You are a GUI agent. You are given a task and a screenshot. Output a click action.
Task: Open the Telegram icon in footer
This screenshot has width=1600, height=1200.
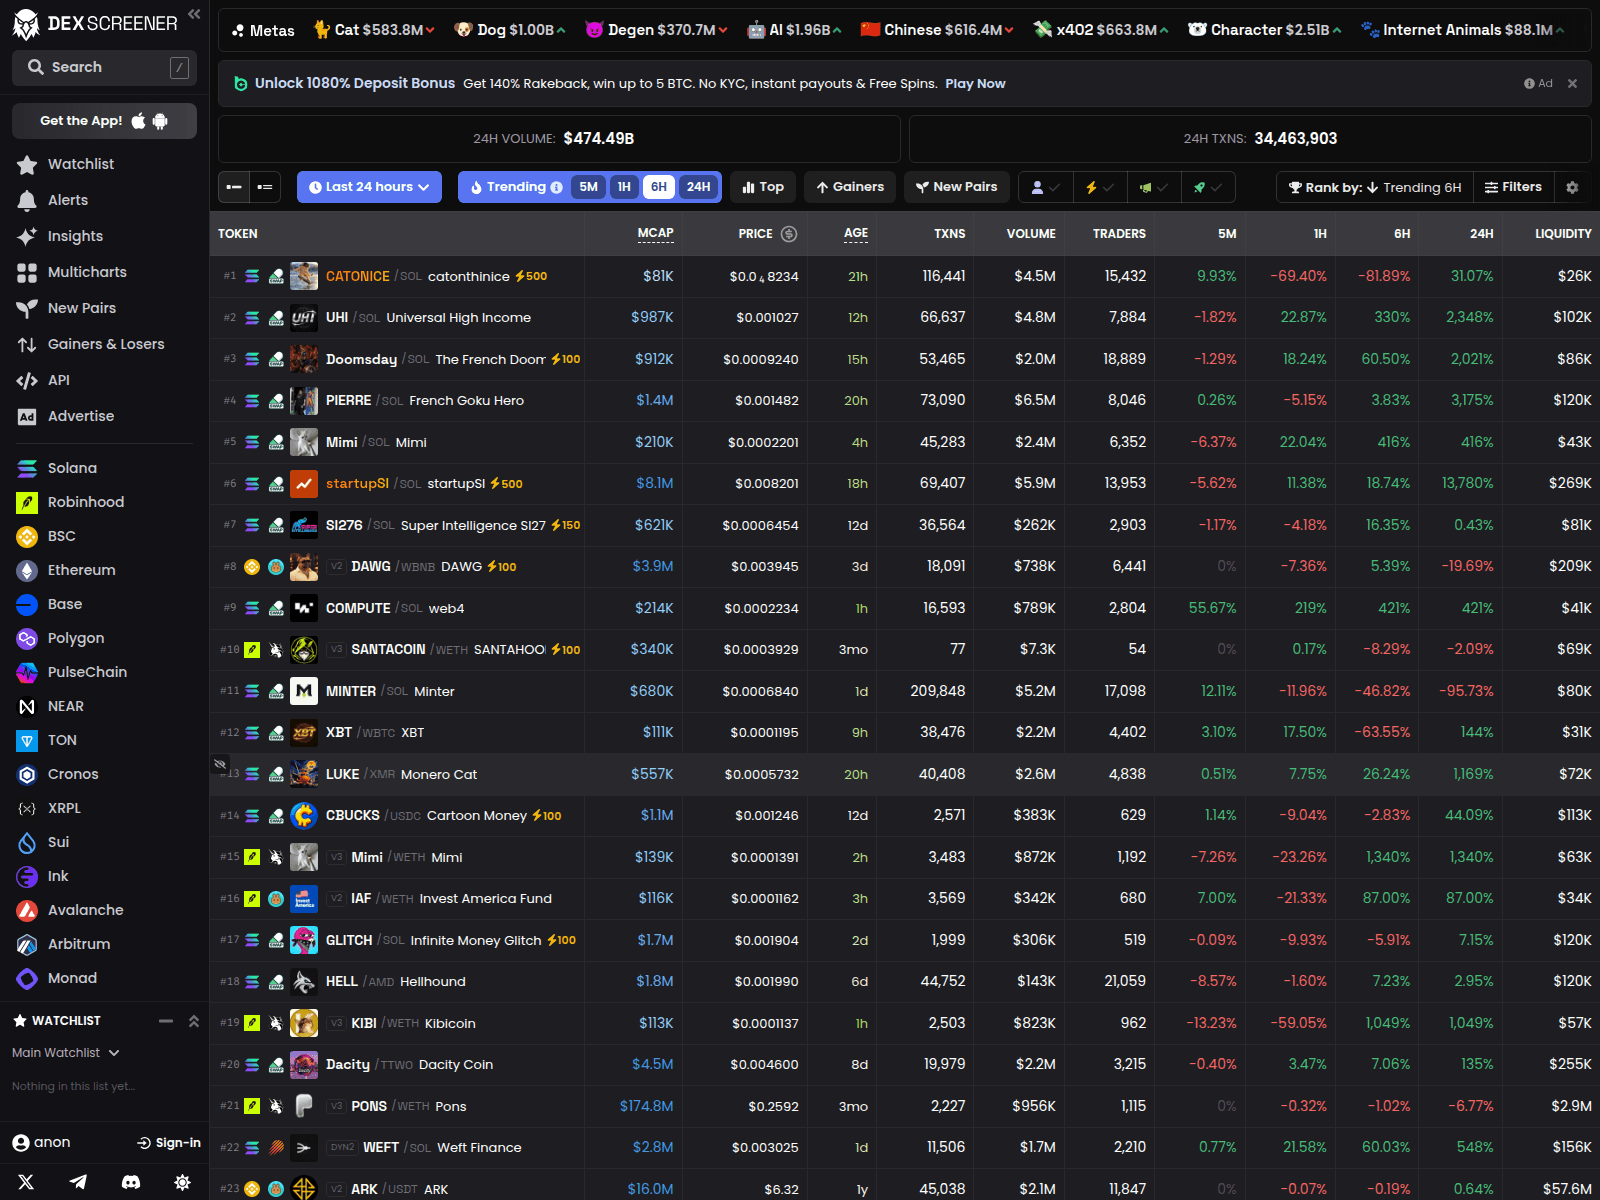(78, 1182)
